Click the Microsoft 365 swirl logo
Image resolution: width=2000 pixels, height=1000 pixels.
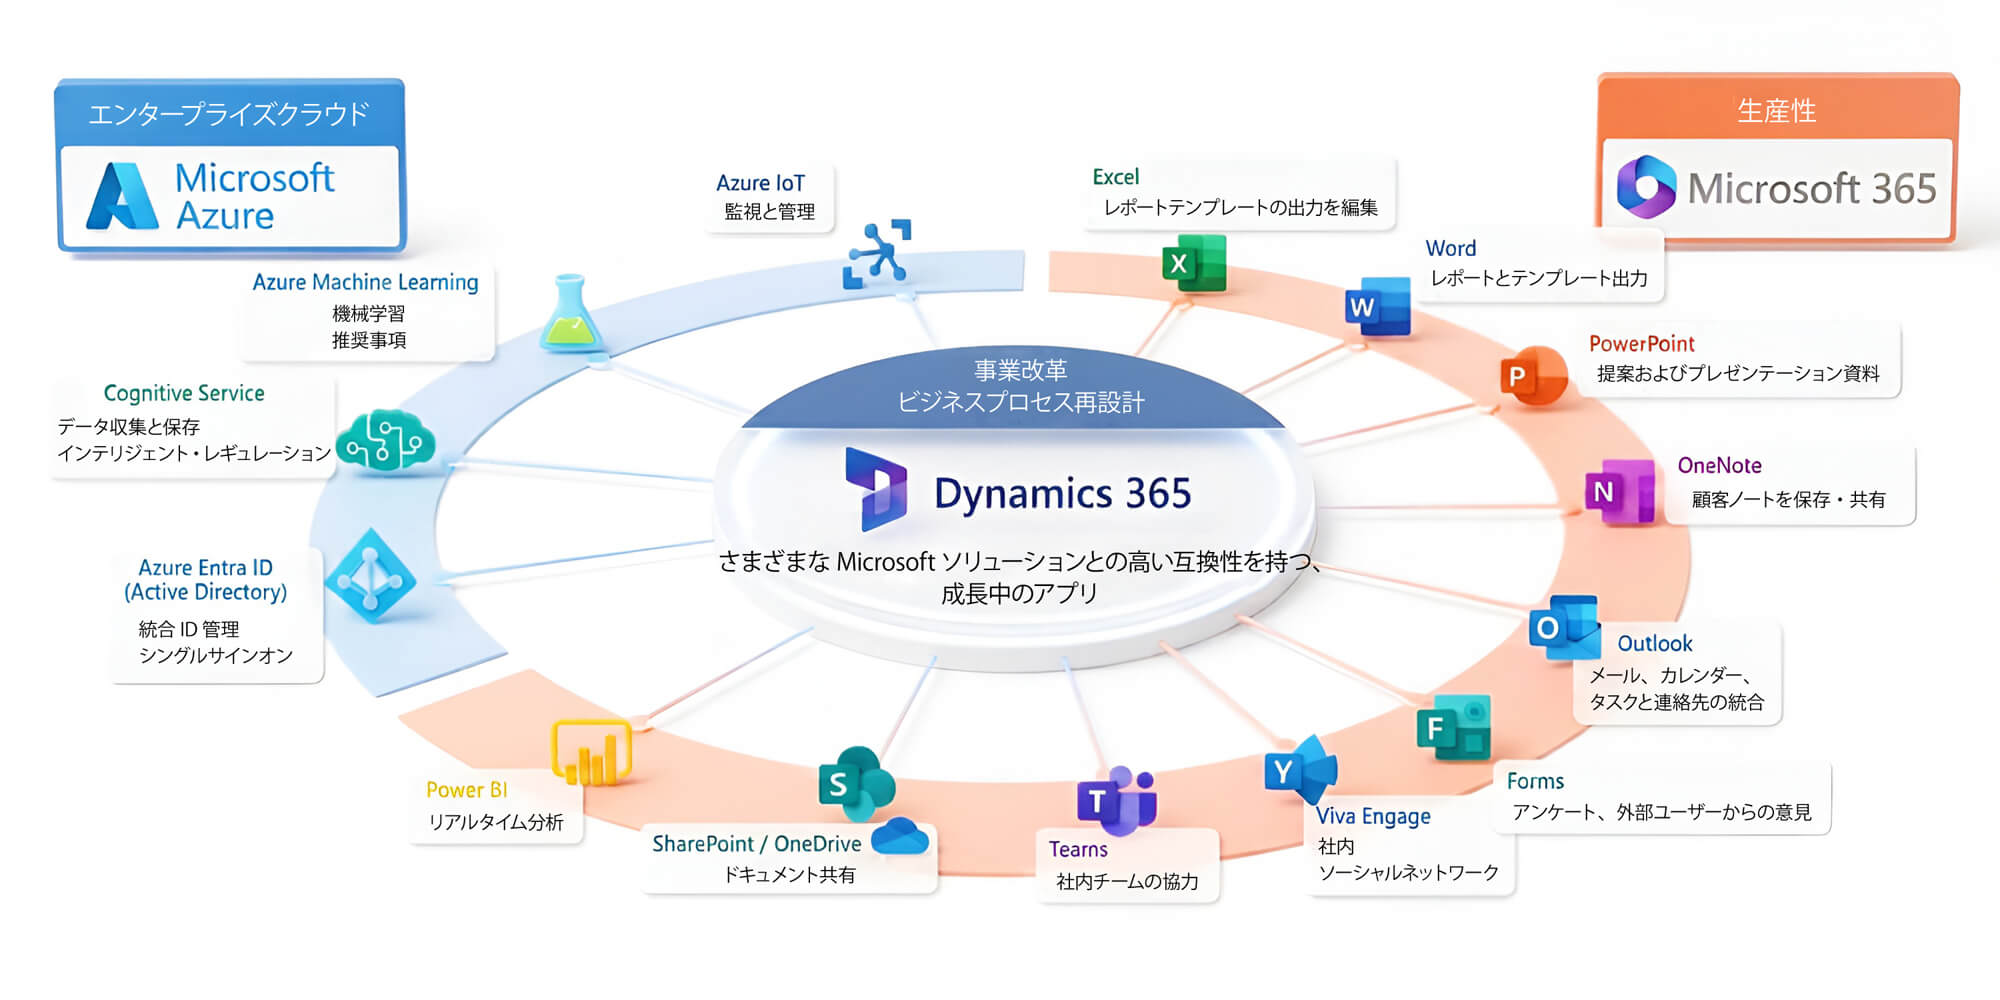1646,187
